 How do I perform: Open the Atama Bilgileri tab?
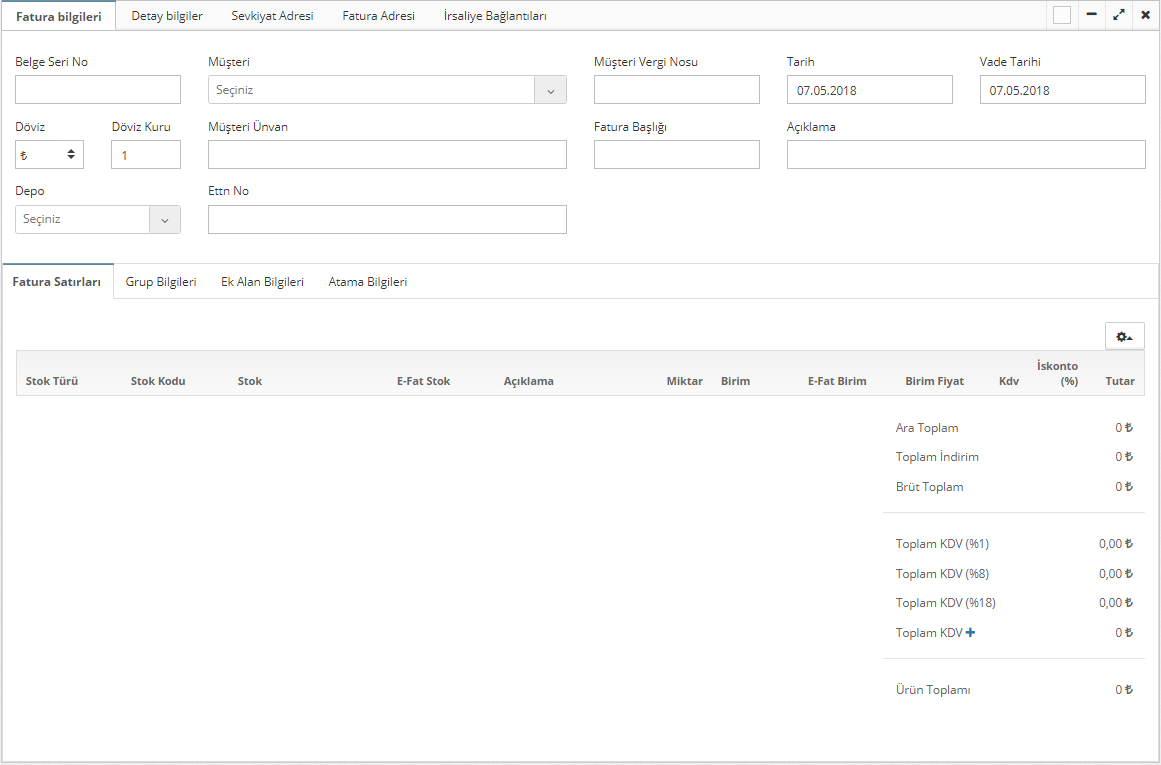368,282
